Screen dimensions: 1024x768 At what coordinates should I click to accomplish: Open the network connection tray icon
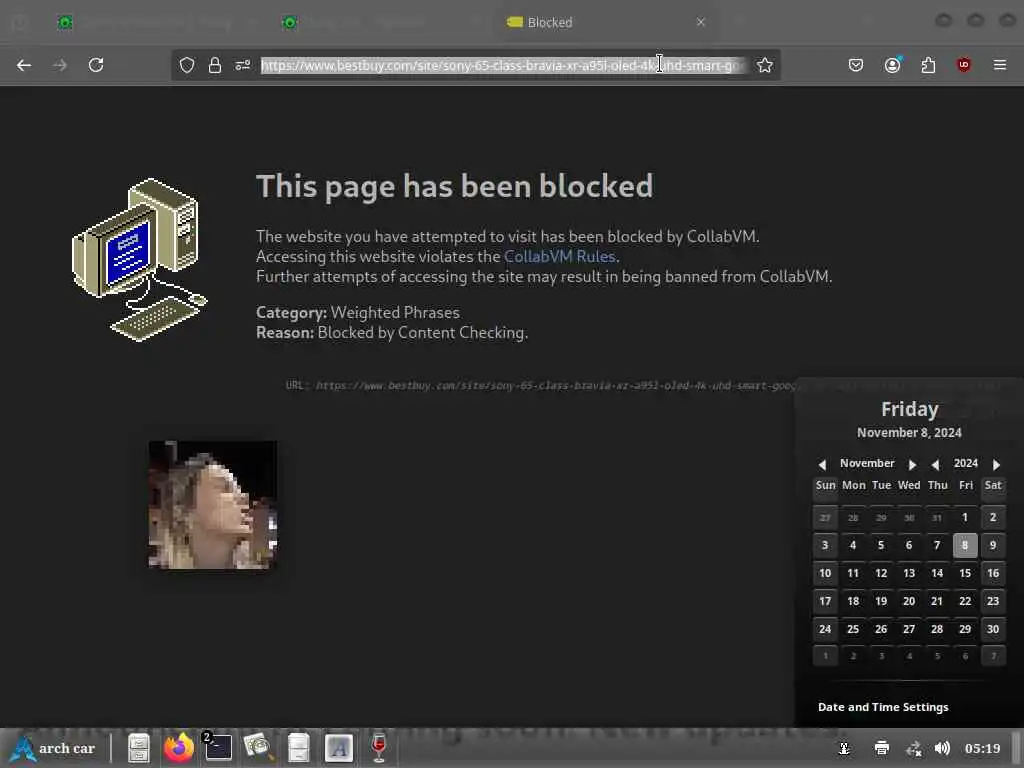click(x=914, y=748)
